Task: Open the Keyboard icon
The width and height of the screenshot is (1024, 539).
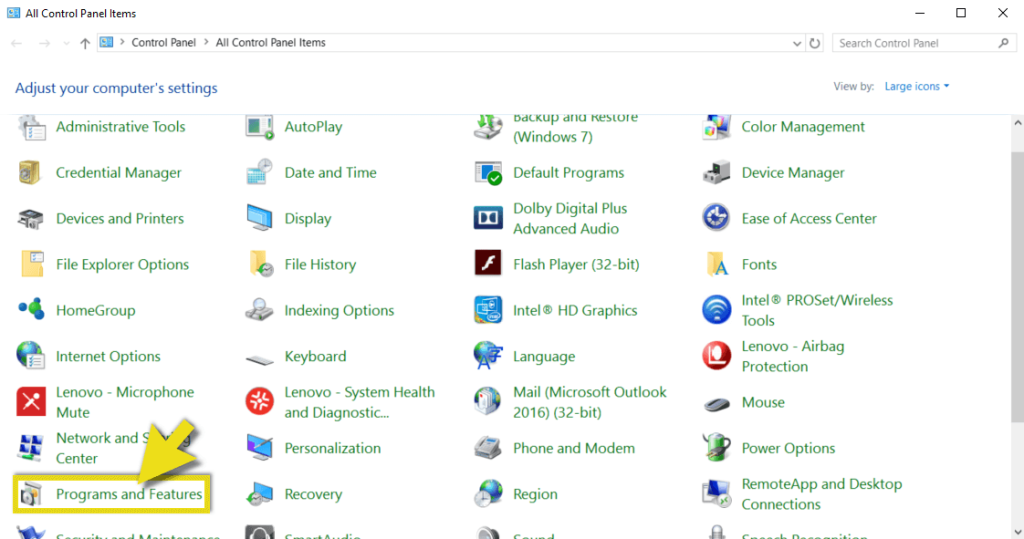Action: point(259,359)
